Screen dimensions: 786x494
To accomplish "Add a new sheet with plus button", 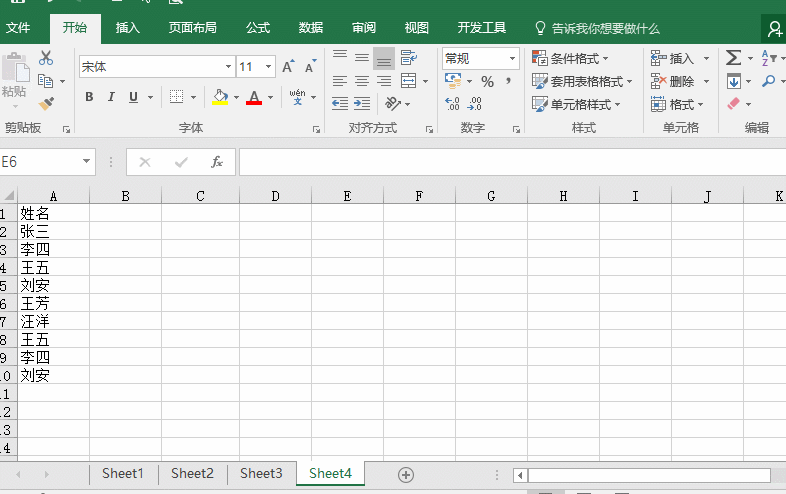I will click(406, 475).
